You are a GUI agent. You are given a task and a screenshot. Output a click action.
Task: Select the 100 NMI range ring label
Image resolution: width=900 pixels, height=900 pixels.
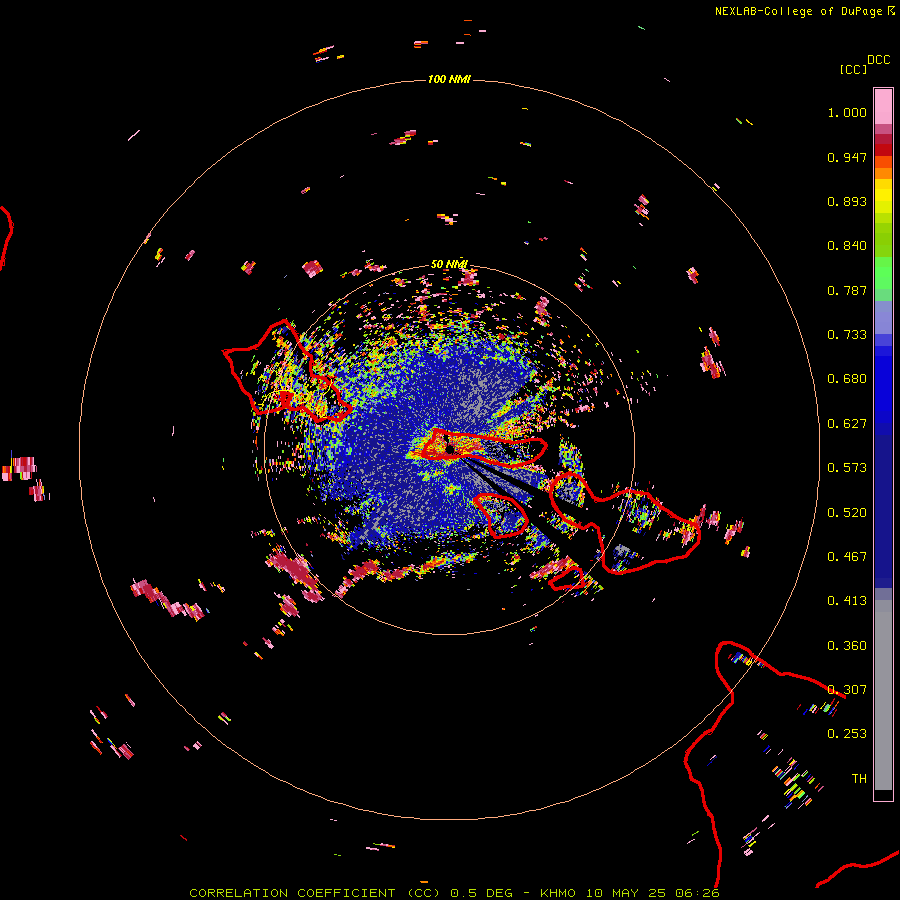[449, 79]
